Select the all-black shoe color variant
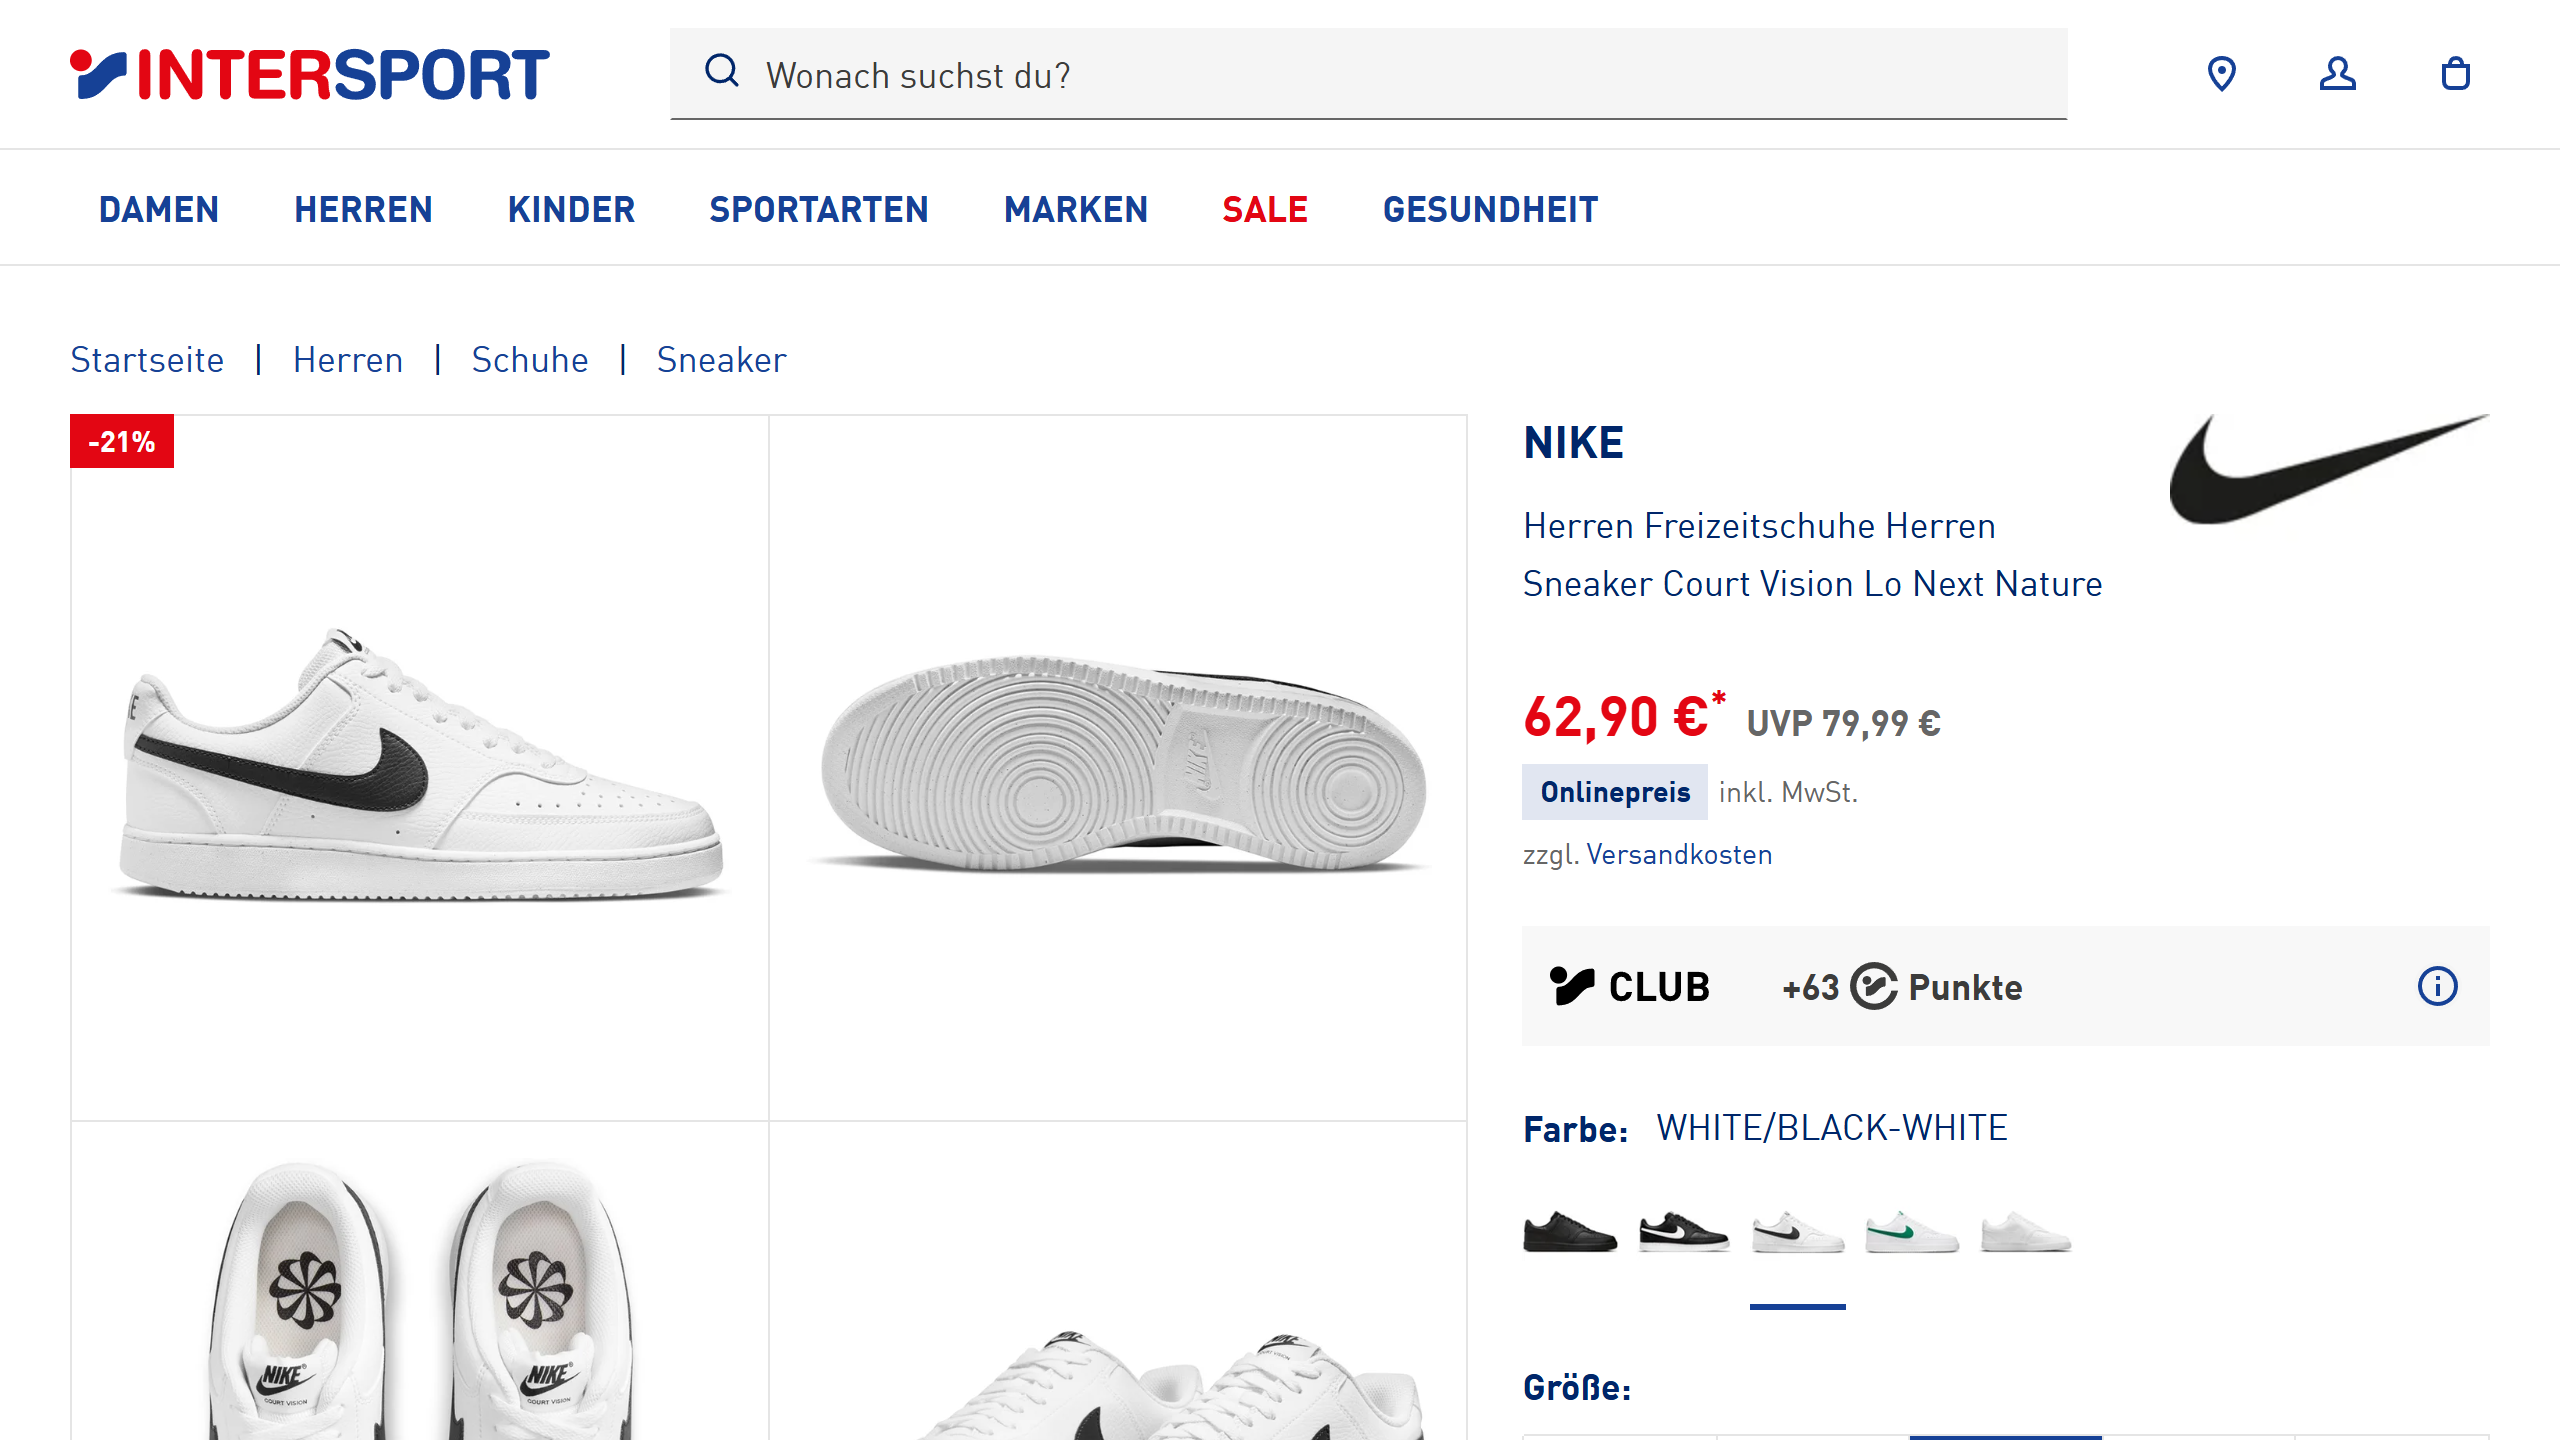This screenshot has height=1440, width=2560. coord(1569,1232)
